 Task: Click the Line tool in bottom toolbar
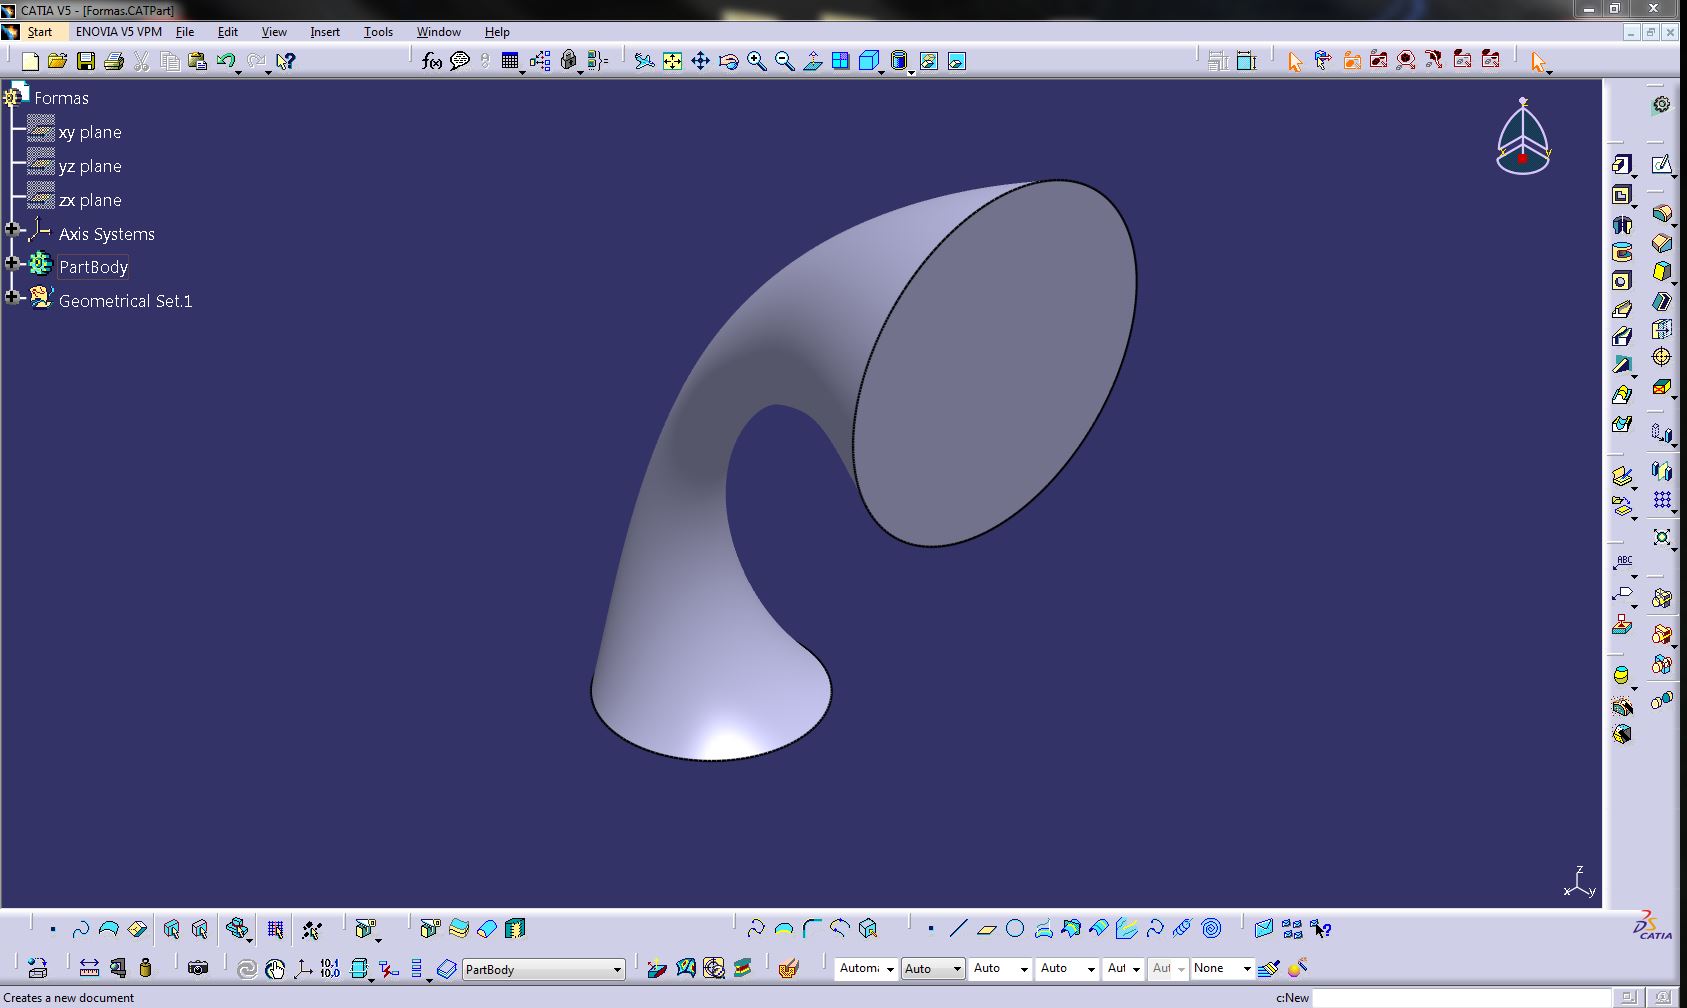(x=958, y=929)
